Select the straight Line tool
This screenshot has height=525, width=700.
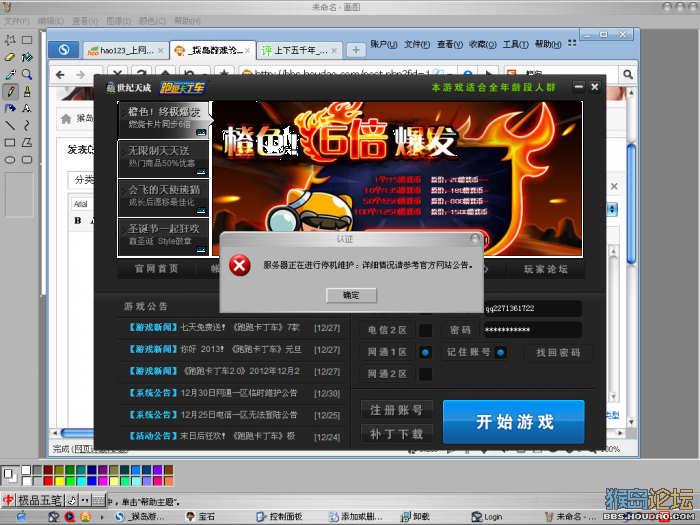pos(10,125)
